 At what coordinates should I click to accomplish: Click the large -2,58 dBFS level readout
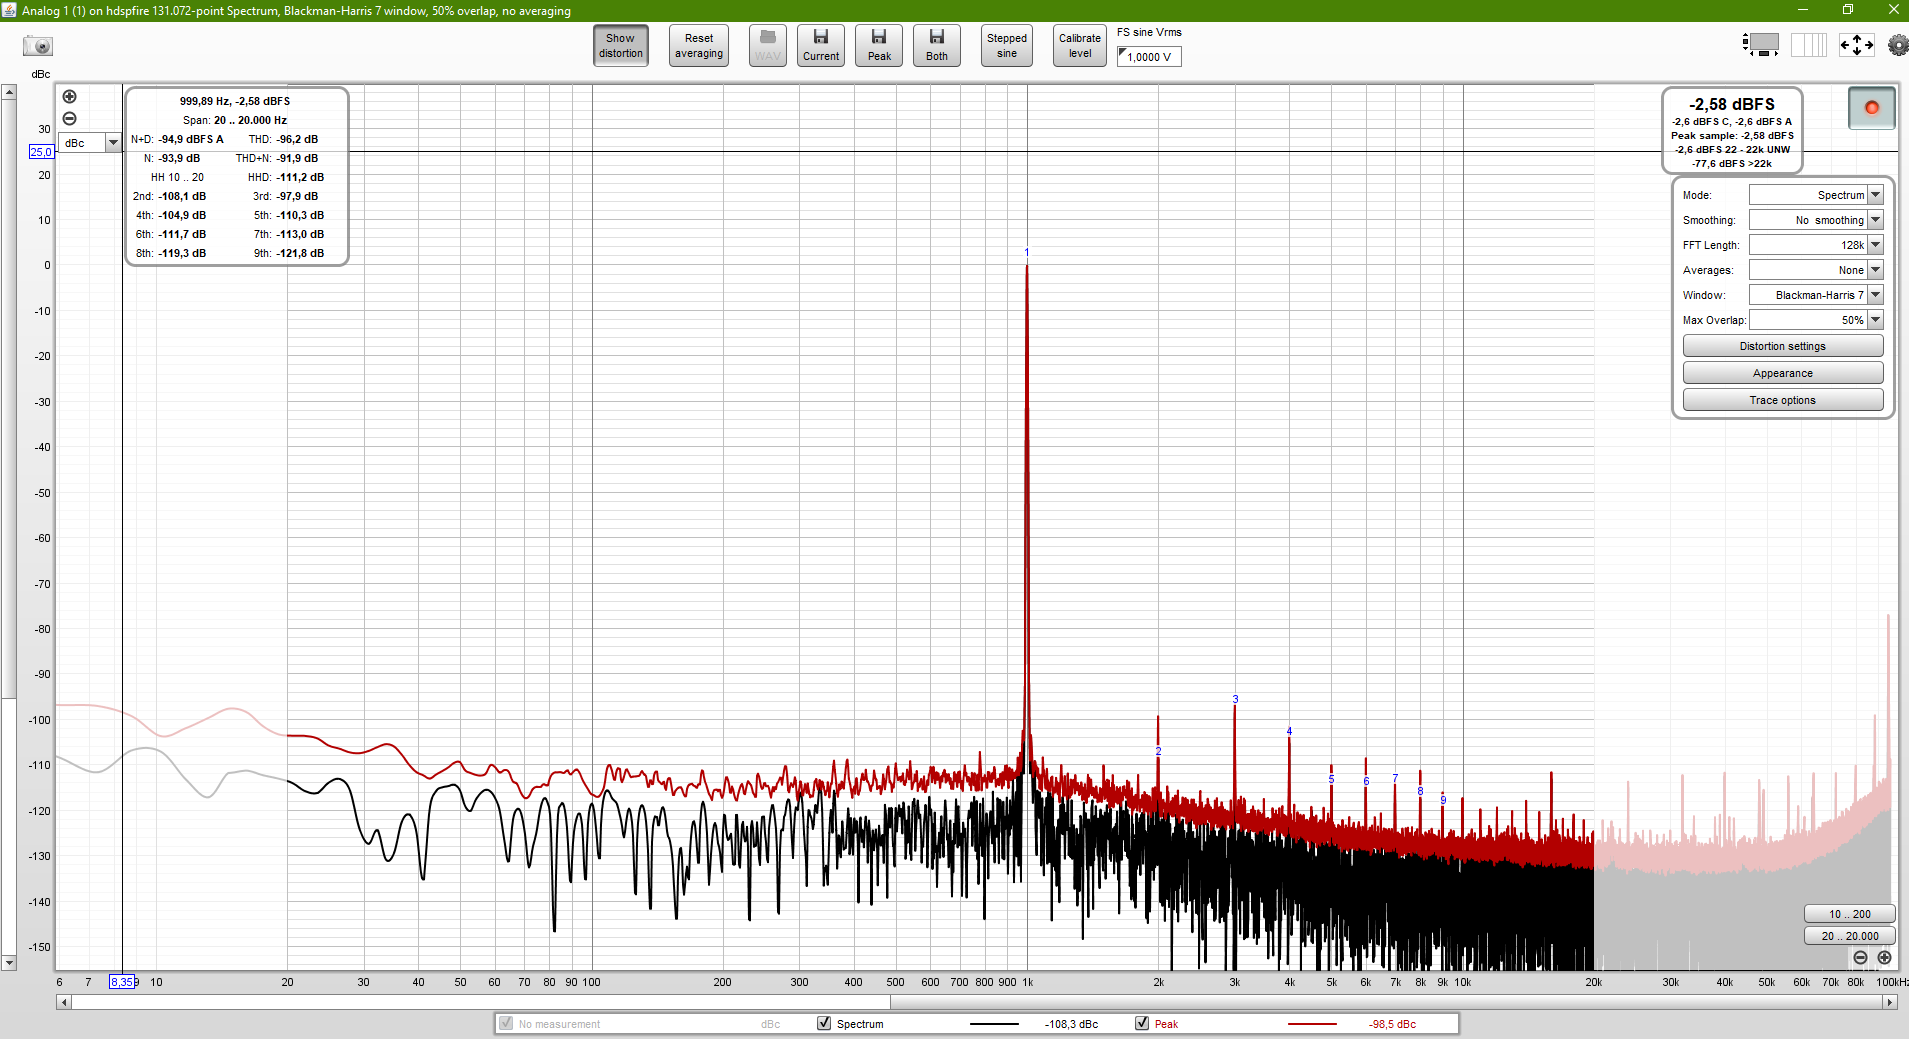pos(1732,104)
